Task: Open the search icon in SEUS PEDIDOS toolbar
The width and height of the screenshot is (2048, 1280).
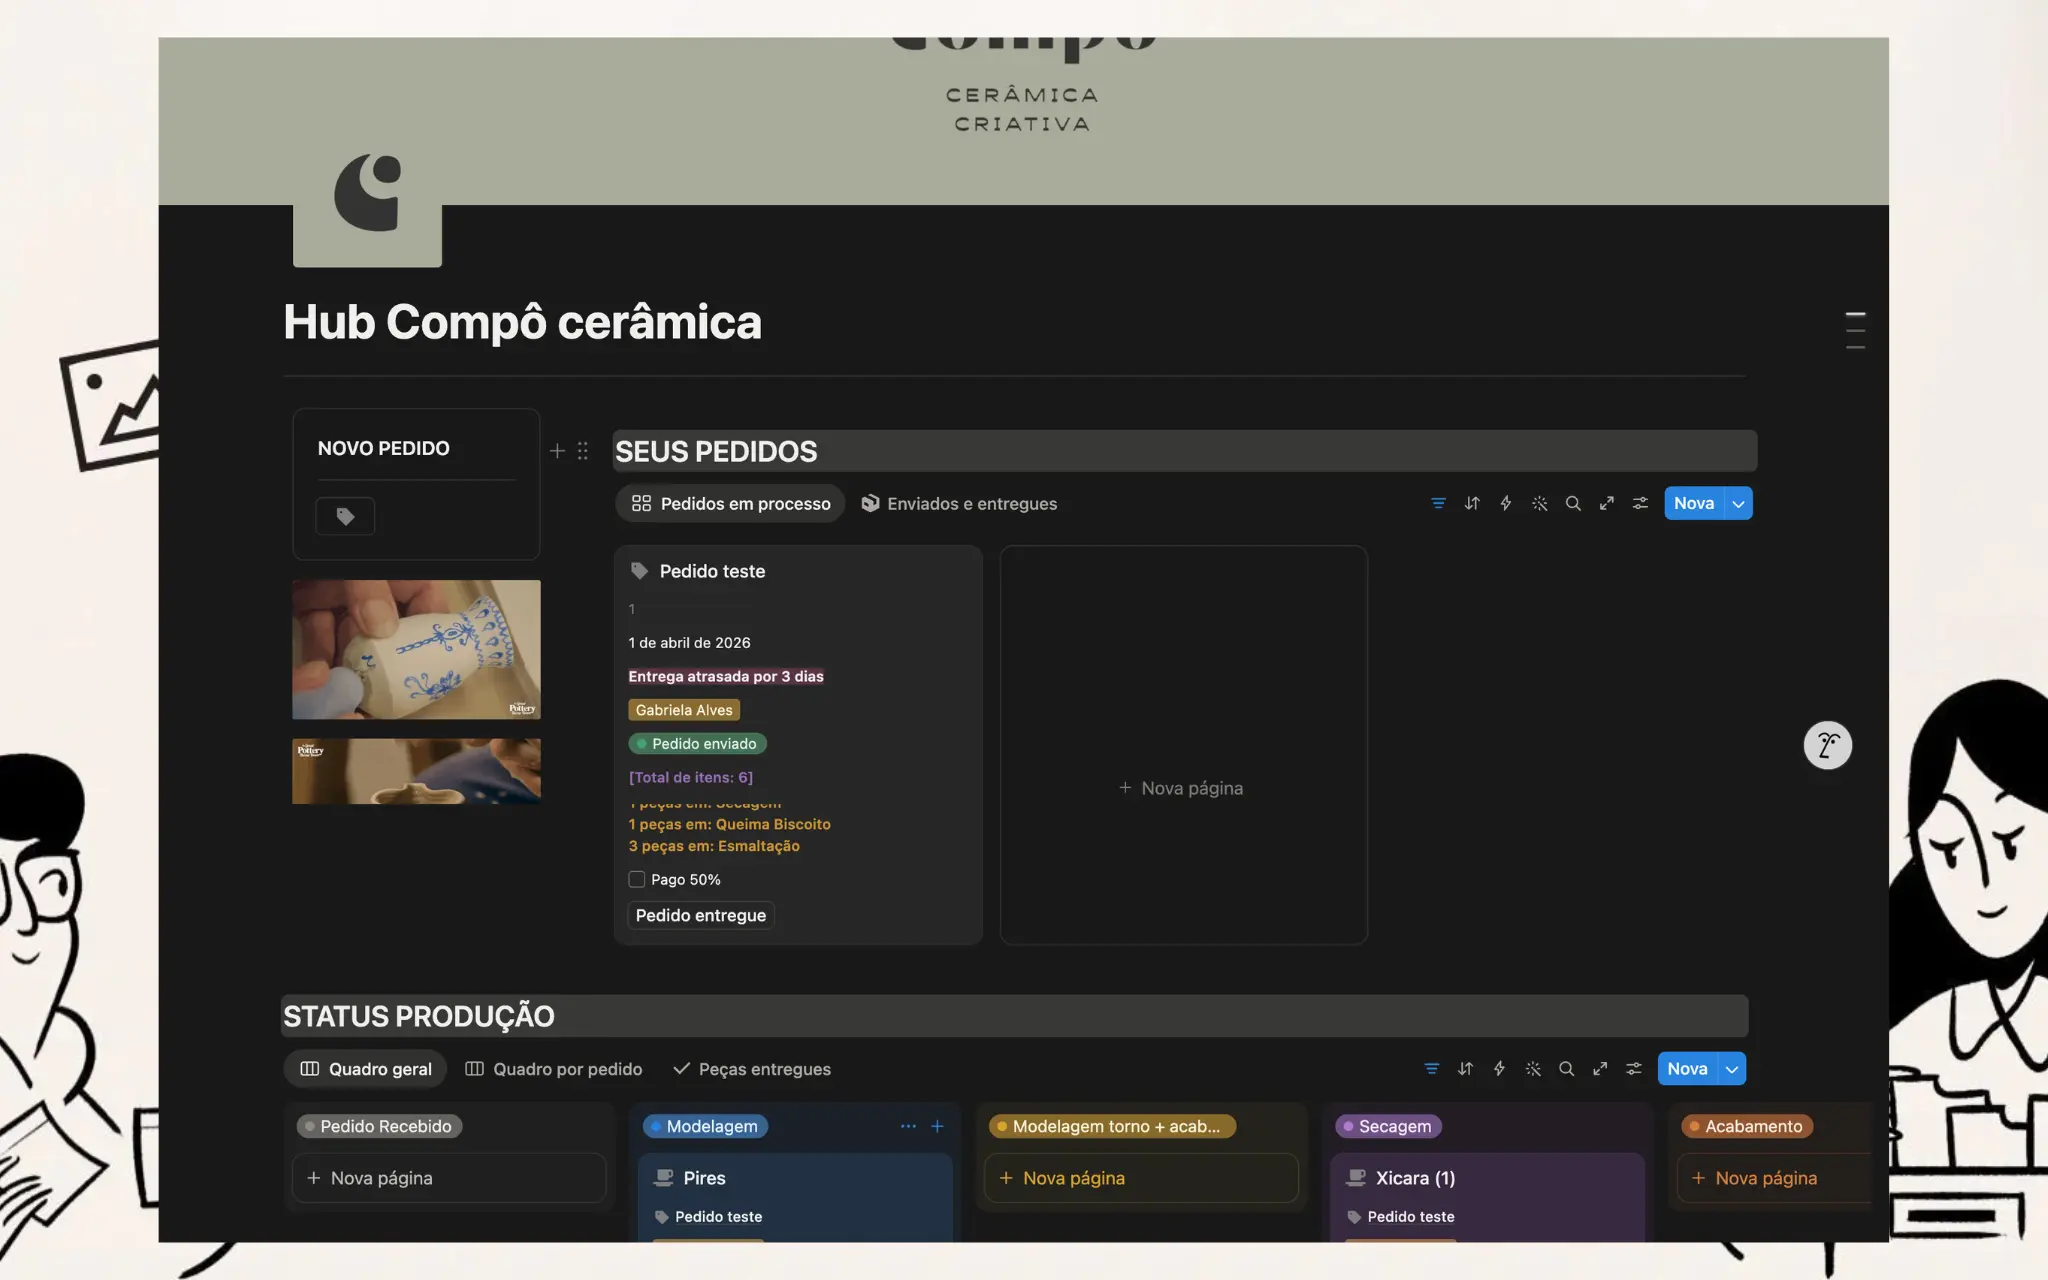Action: pos(1574,503)
